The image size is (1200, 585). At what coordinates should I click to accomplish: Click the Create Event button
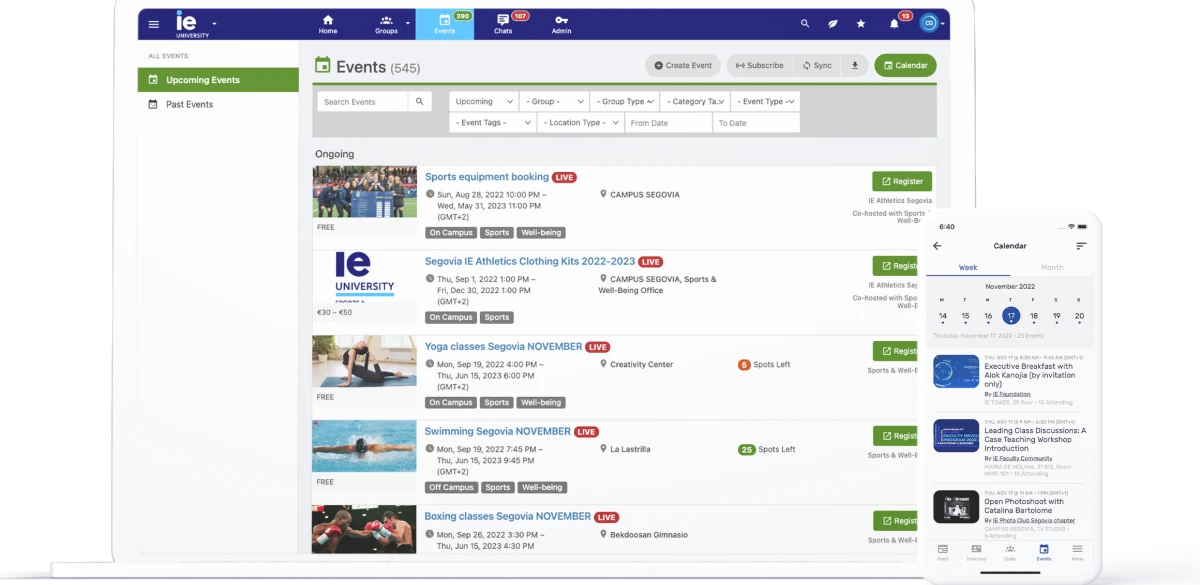[683, 66]
